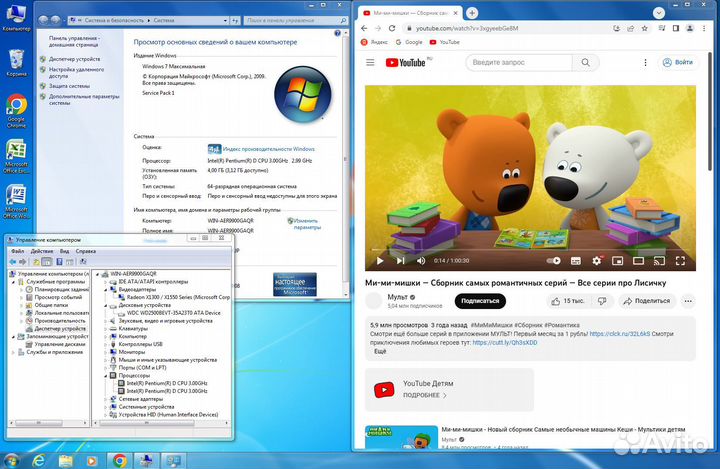
Task: Enter fullscreen in video player
Action: pyautogui.click(x=681, y=261)
